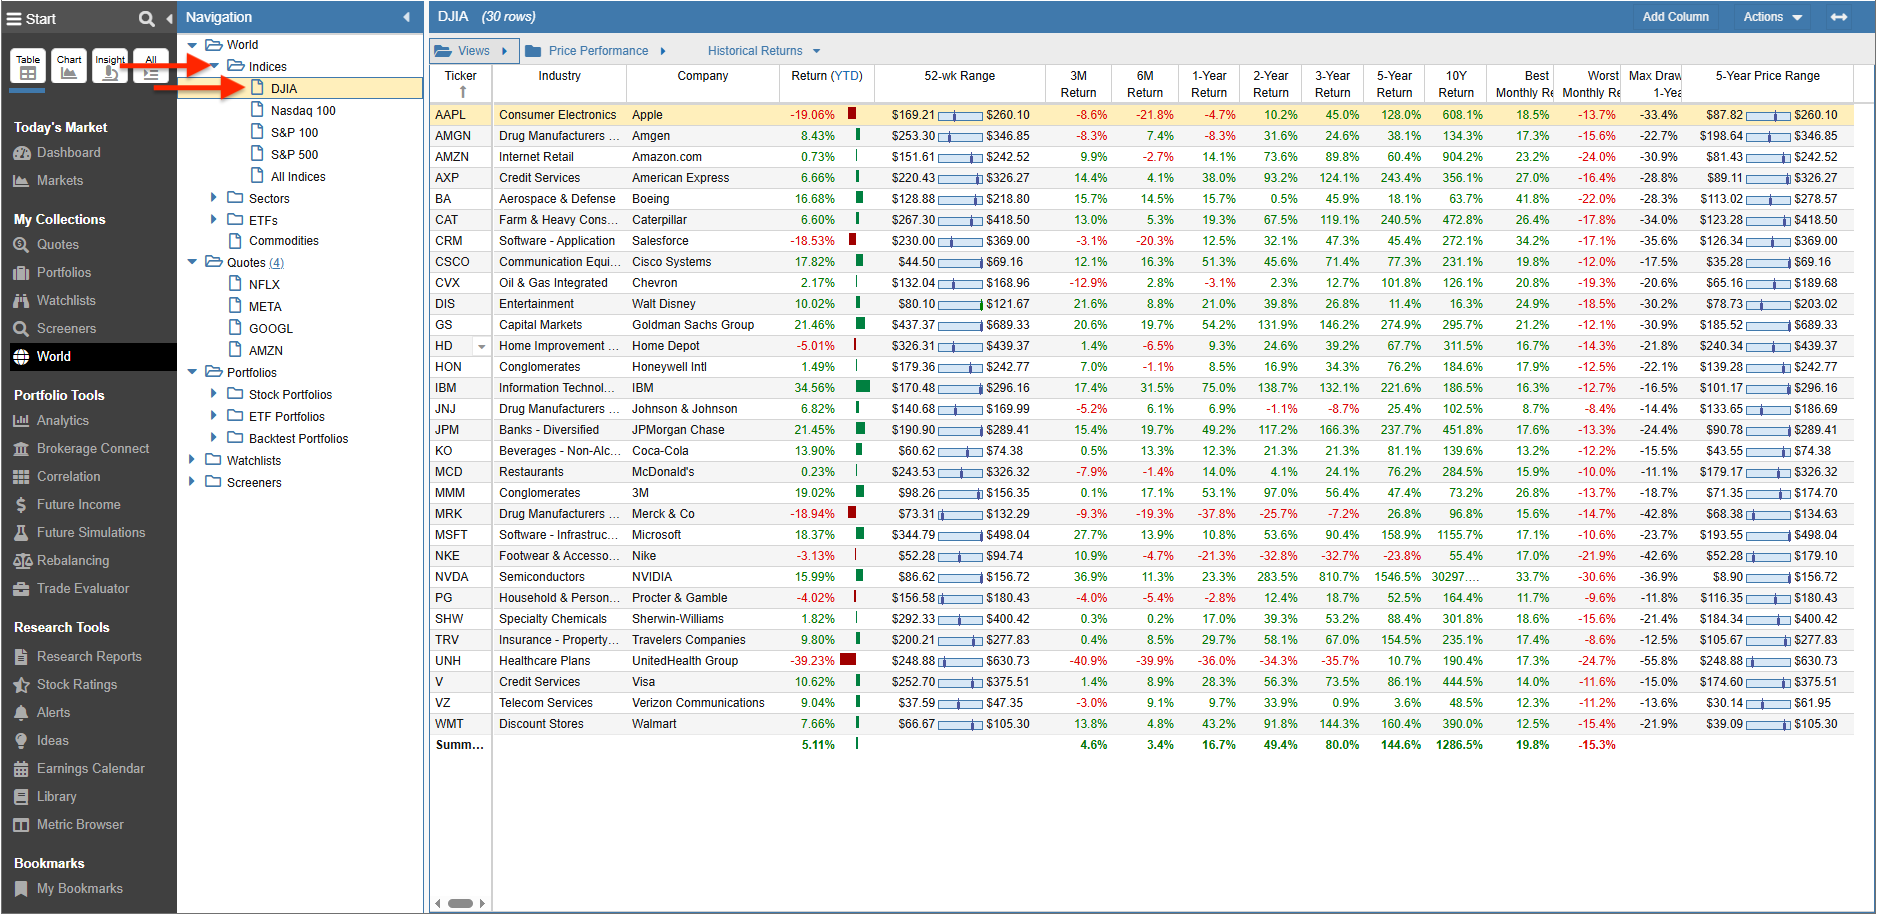
Task: Open the NFLX quote
Action: [x=264, y=285]
